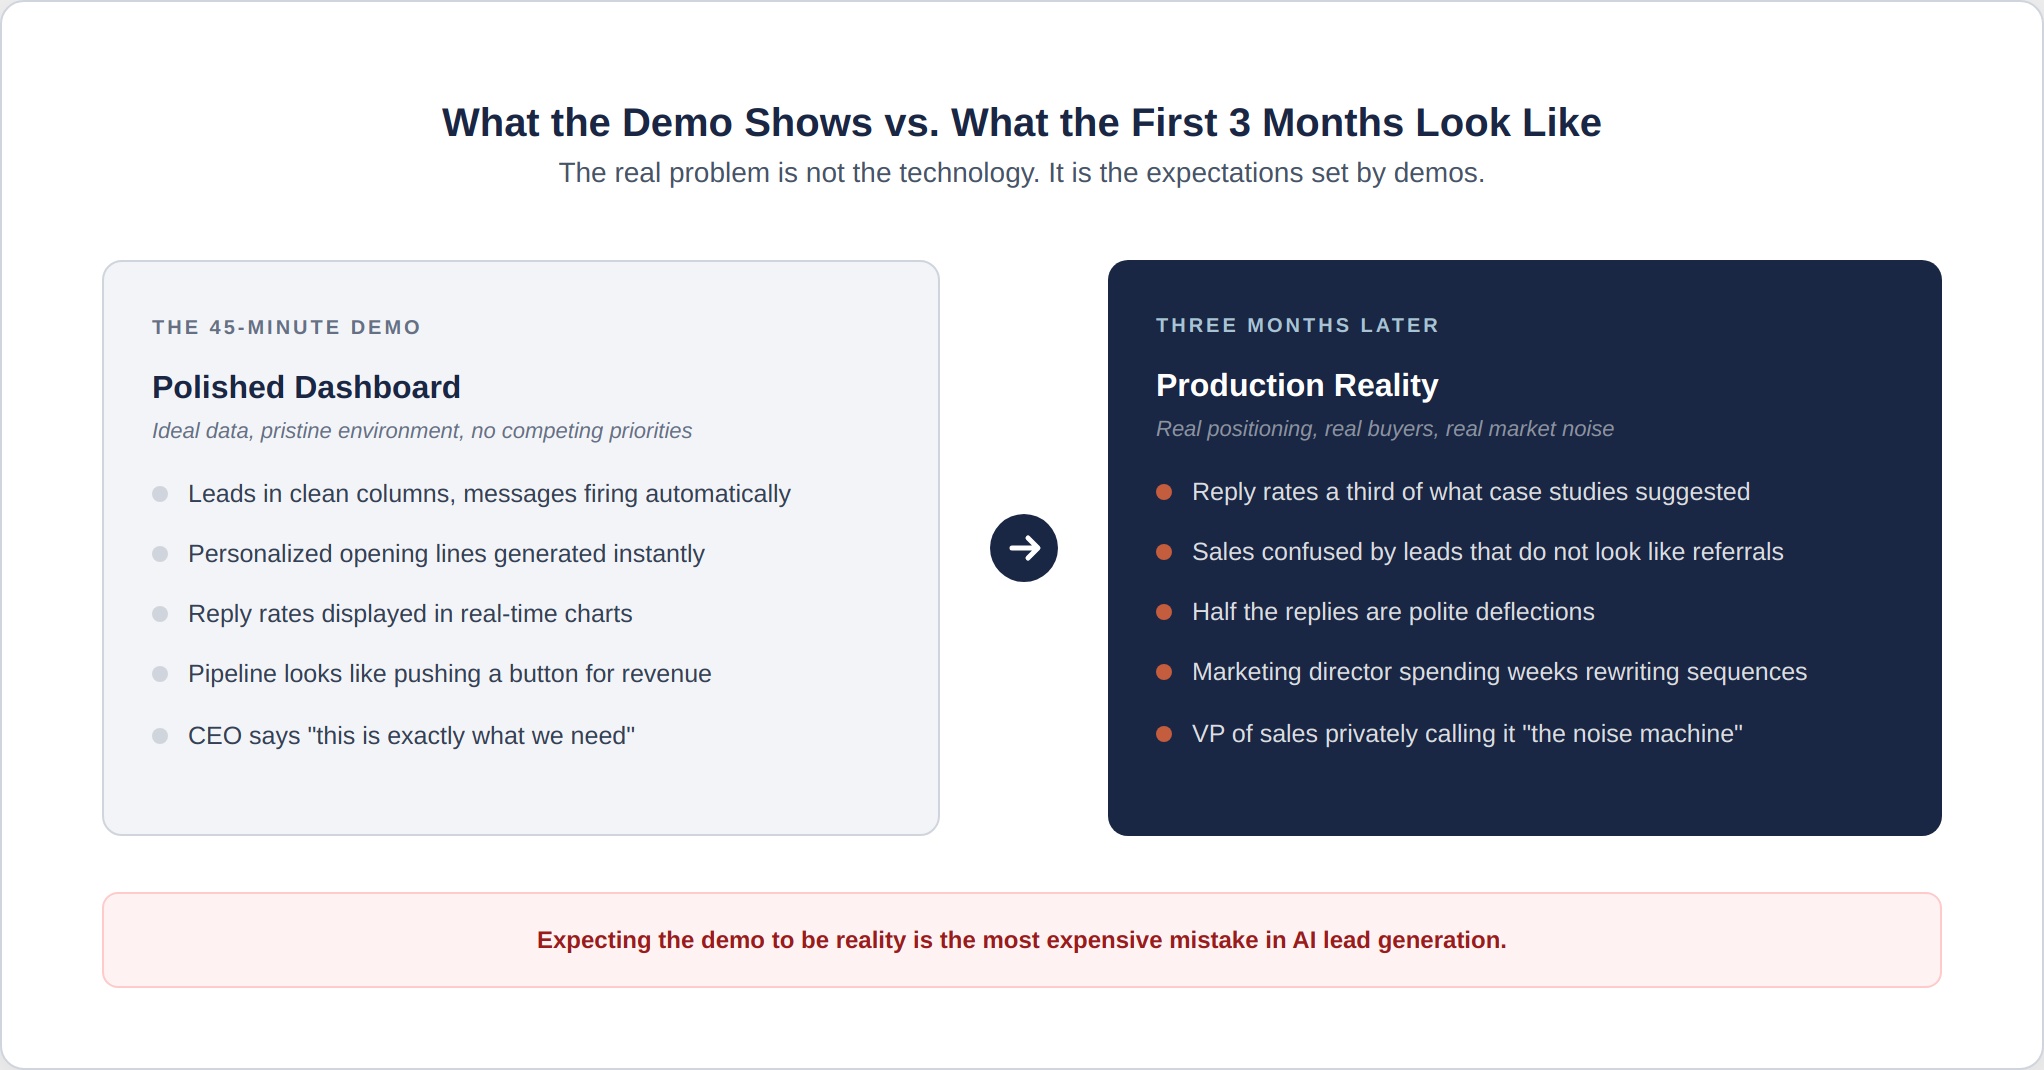The width and height of the screenshot is (2044, 1070).
Task: Click 'Marketing director spending weeks rewriting sequences'
Action: 1499,672
